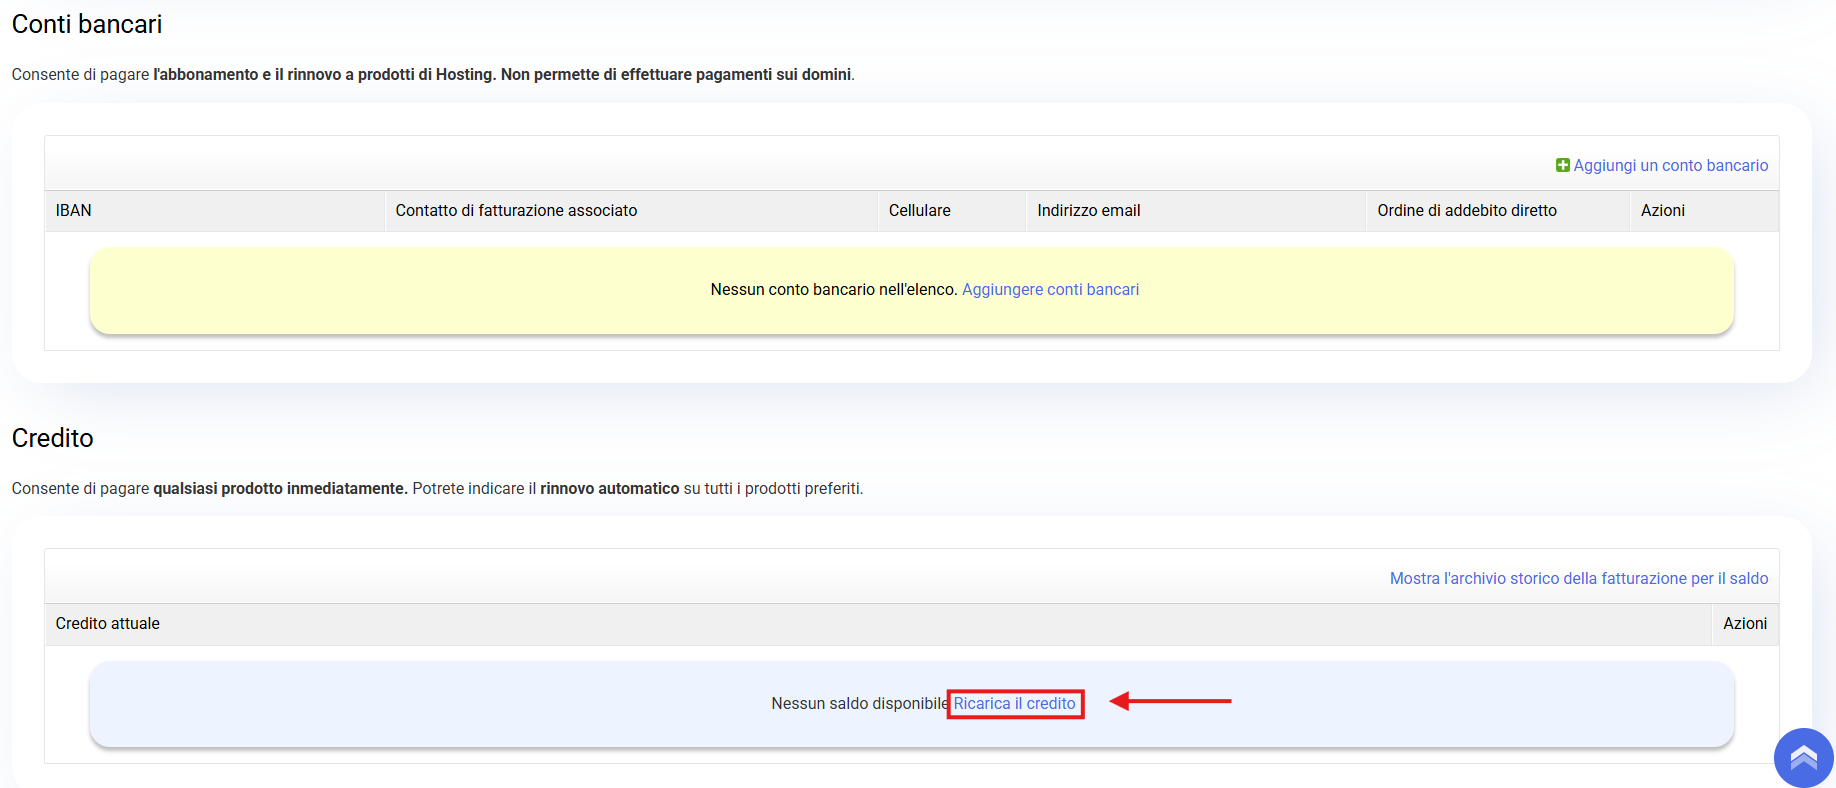The image size is (1836, 788).
Task: Click the 'Credito attuale' column header
Action: click(108, 624)
